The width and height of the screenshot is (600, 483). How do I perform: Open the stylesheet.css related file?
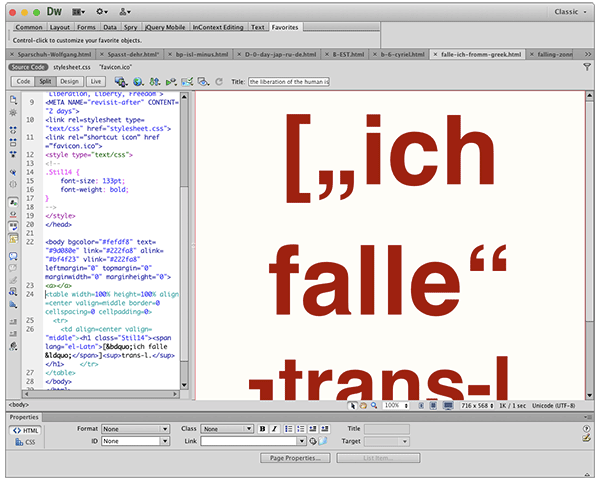(x=72, y=67)
